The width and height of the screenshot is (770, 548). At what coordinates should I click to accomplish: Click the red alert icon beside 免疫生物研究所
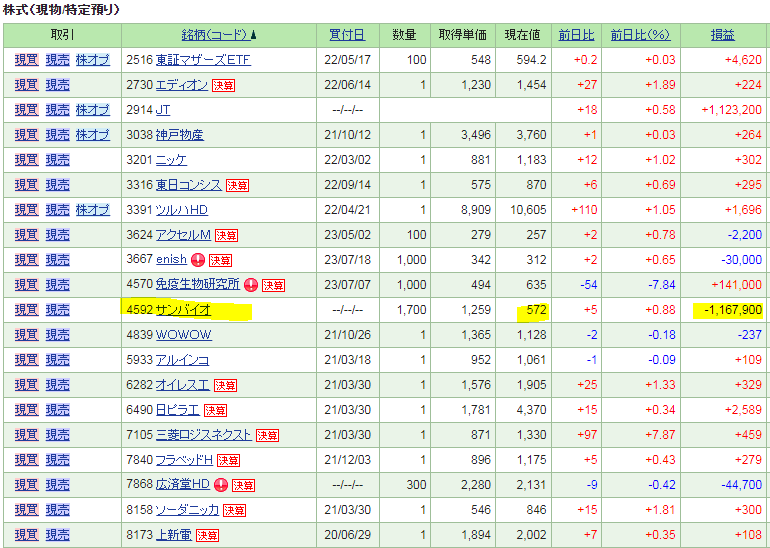coord(251,285)
